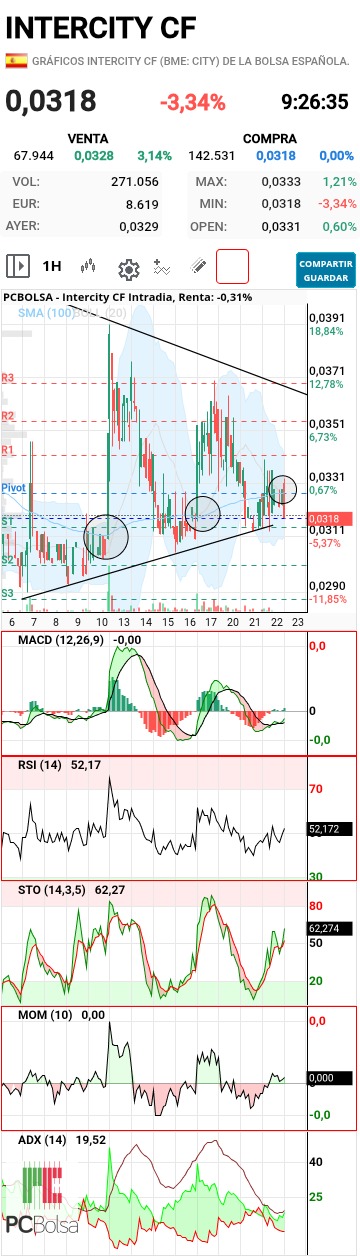Viewport: 360px width, 1256px height.
Task: Click the INTERCITY CF title
Action: tap(101, 27)
